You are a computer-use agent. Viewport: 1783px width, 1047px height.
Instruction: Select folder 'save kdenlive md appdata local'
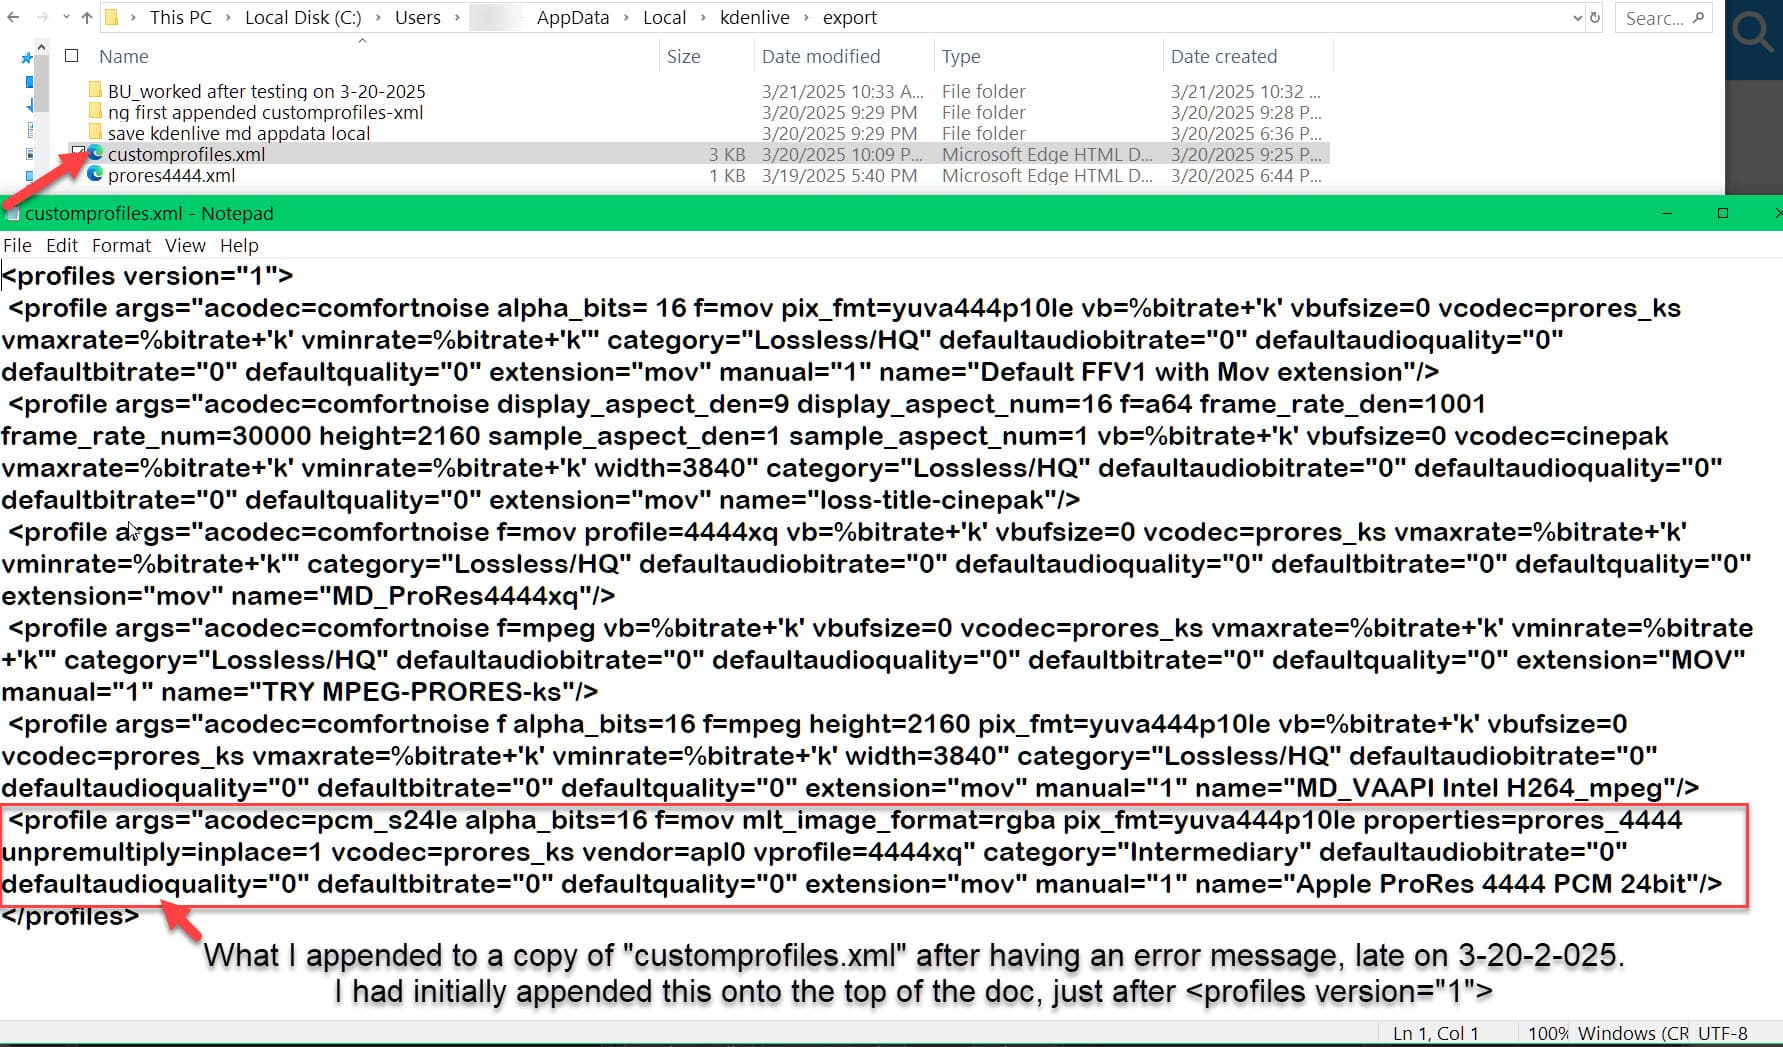coord(239,133)
